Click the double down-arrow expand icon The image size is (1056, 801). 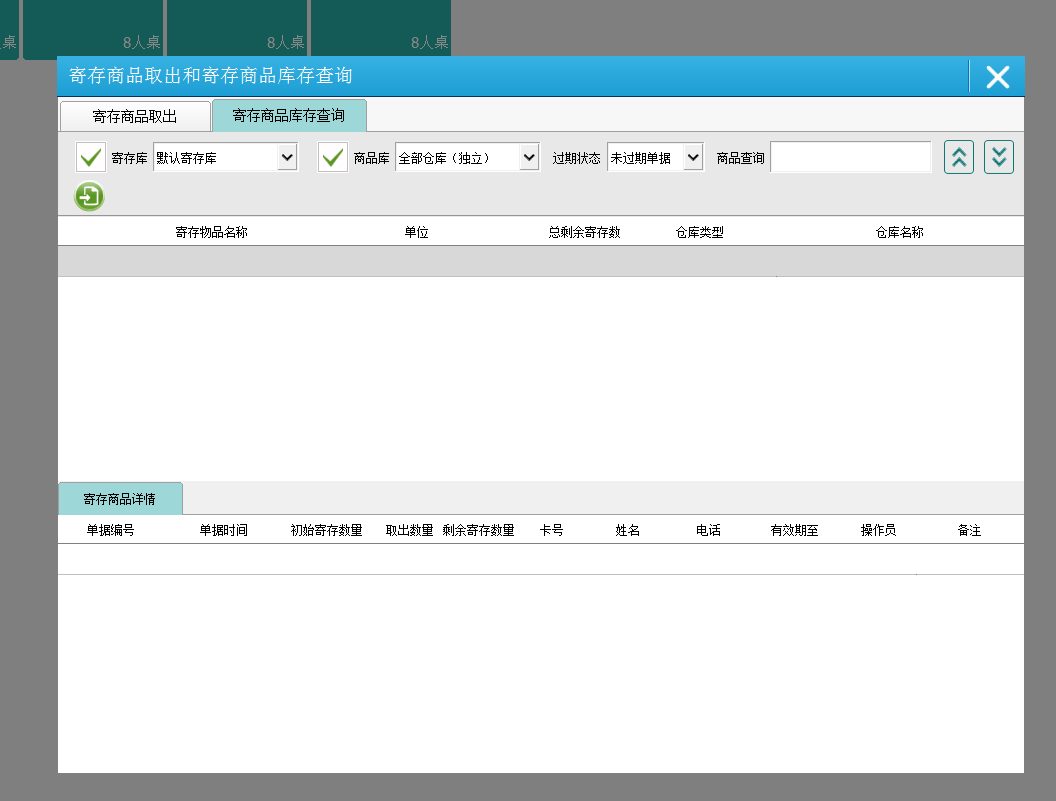[998, 157]
